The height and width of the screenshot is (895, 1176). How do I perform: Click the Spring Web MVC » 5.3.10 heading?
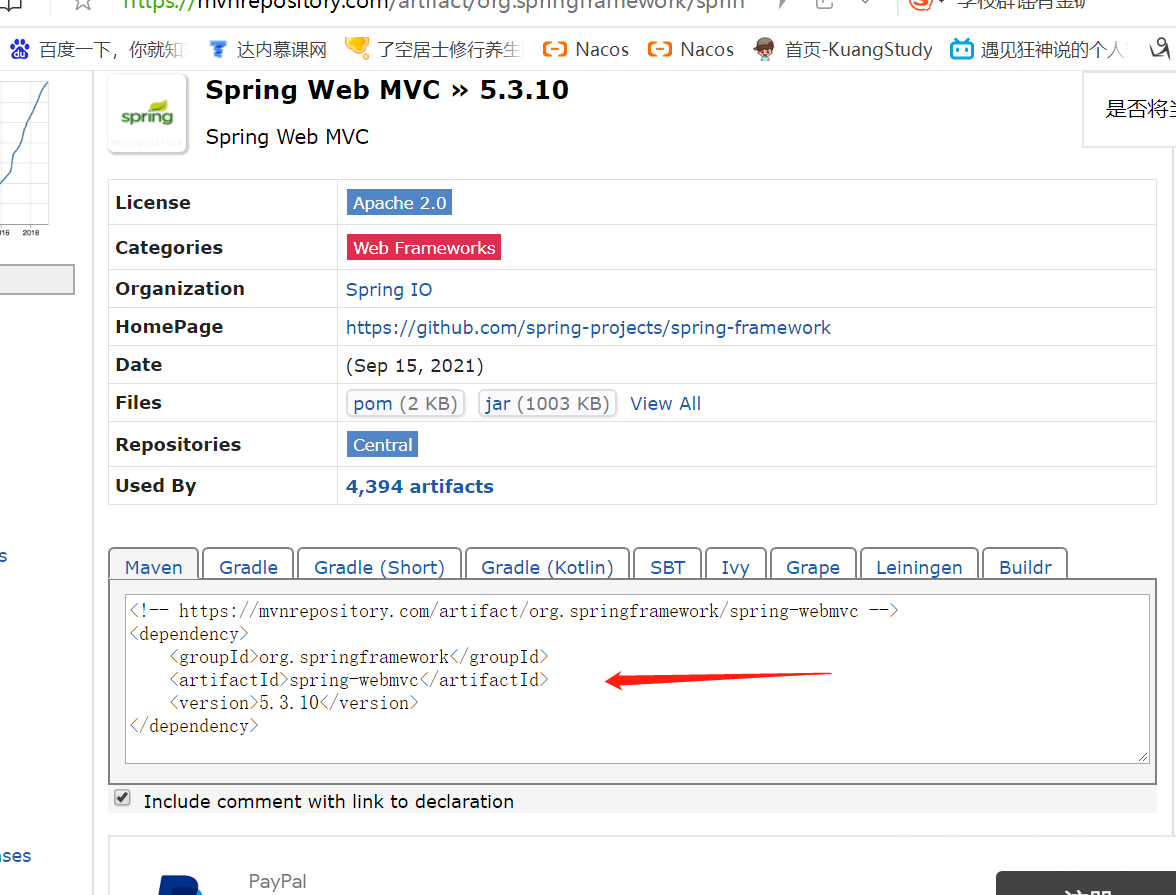(387, 90)
